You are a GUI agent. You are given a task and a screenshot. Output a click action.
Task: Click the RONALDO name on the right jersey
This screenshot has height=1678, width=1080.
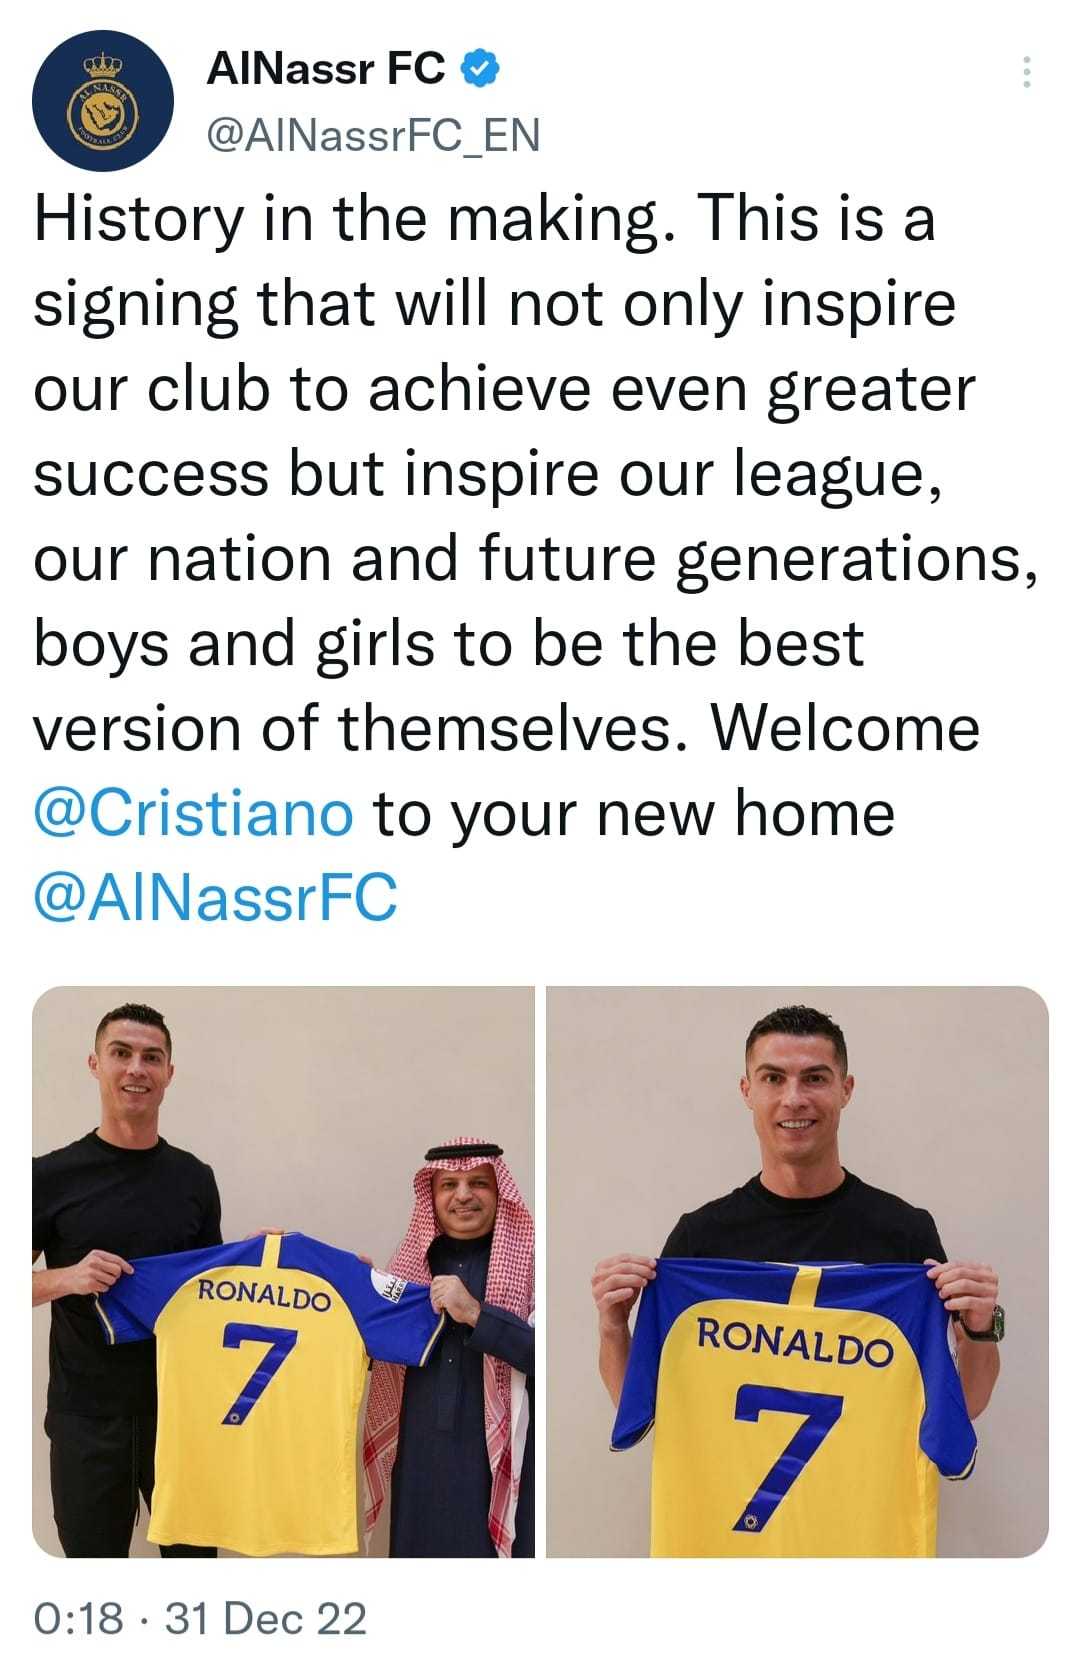(x=793, y=1341)
